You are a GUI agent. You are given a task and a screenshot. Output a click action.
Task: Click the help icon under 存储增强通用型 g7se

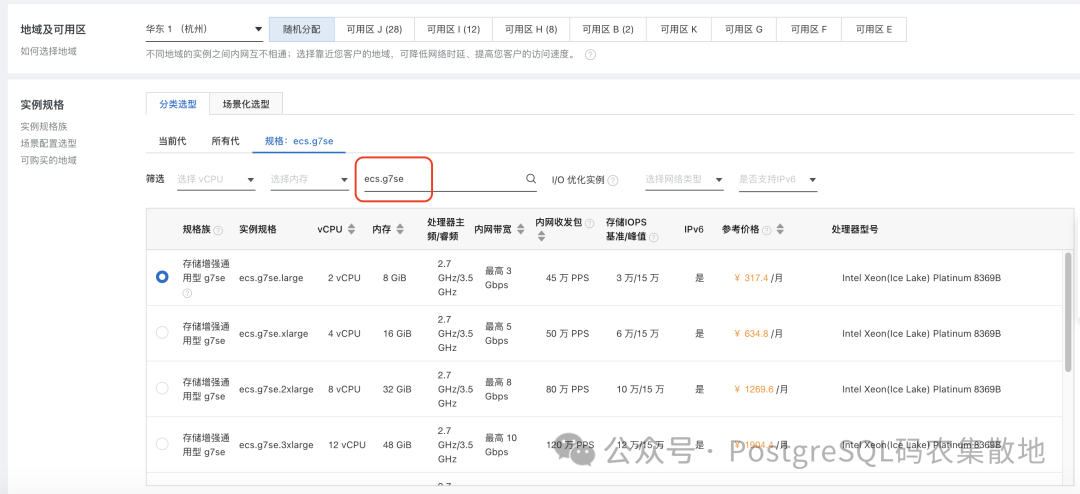coord(187,294)
